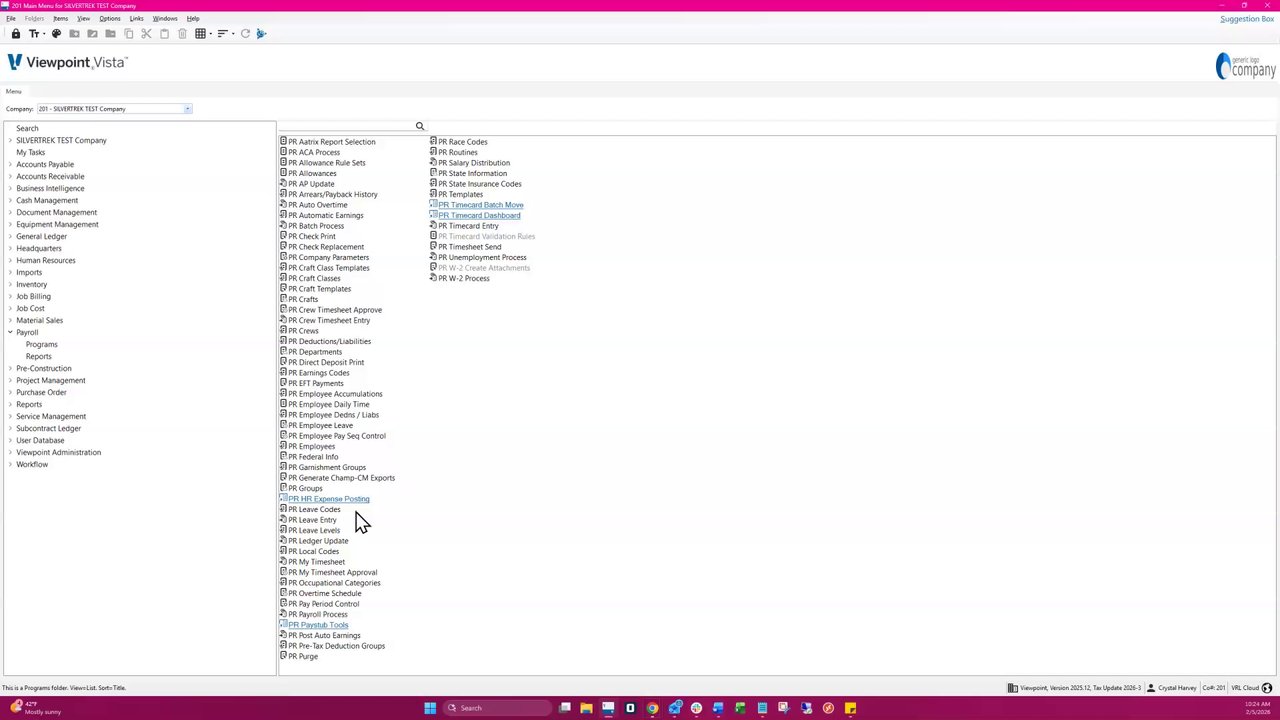
Task: Open PR Company Parameters
Action: coord(329,257)
